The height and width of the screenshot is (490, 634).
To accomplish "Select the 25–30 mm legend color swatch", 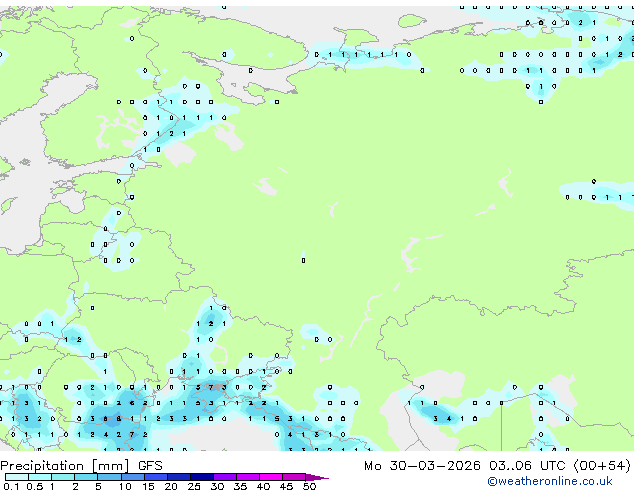I will (202, 477).
